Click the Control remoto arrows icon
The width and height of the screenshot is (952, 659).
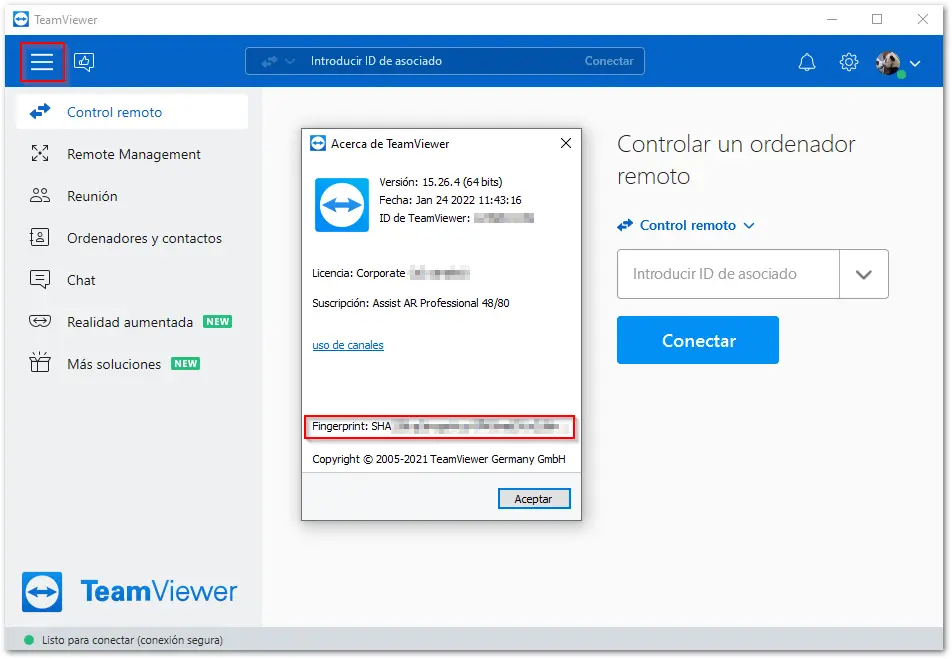40,112
